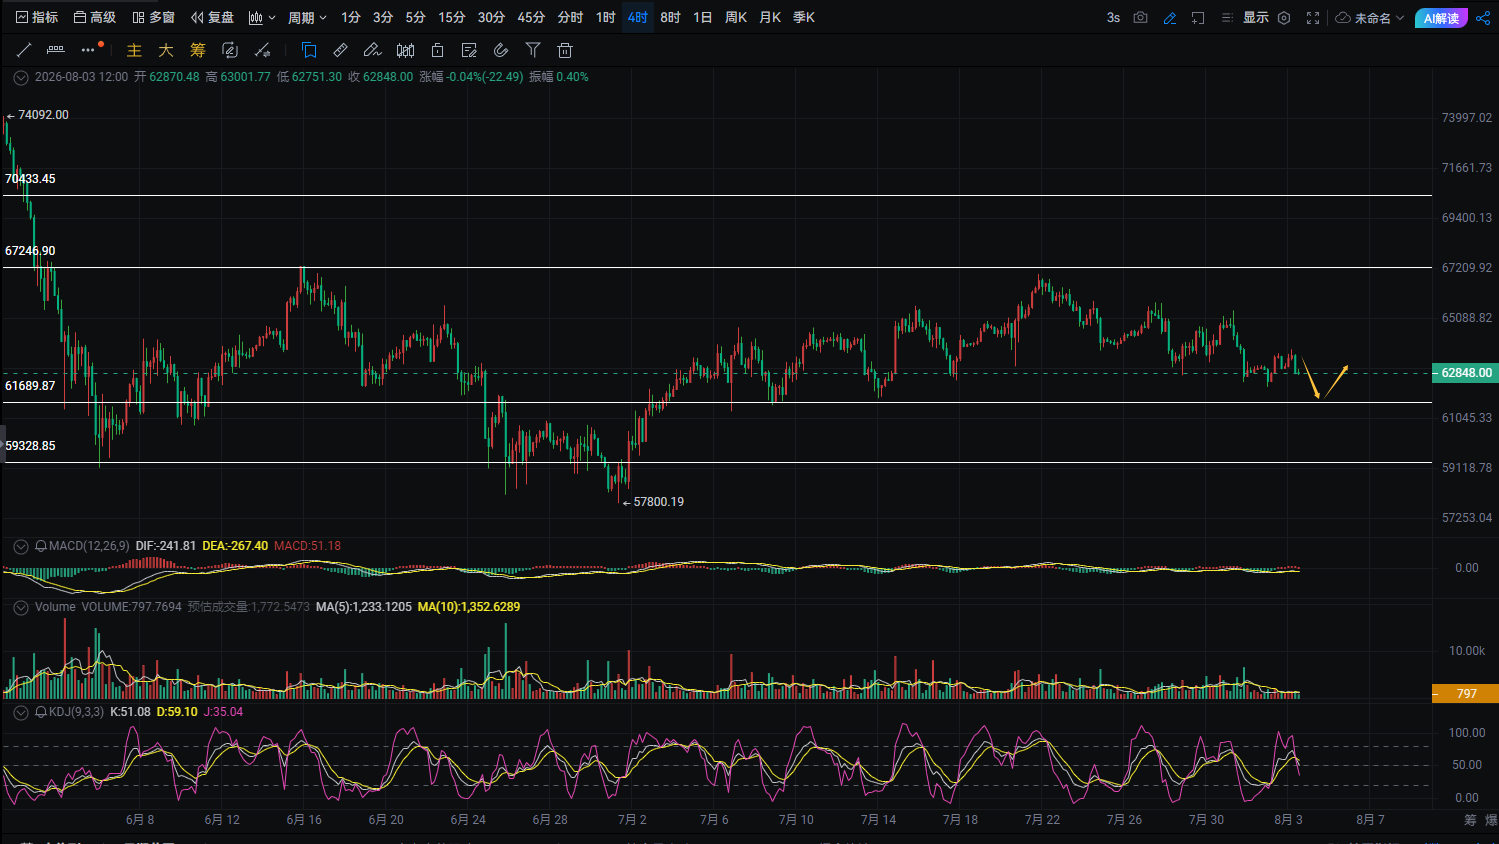The image size is (1499, 844).
Task: Open the 未命名 layout dropdown
Action: [1370, 18]
